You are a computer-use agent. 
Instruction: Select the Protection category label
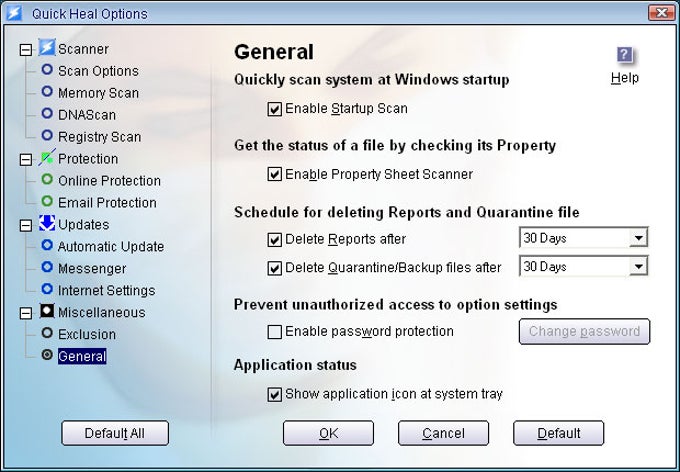tap(88, 159)
